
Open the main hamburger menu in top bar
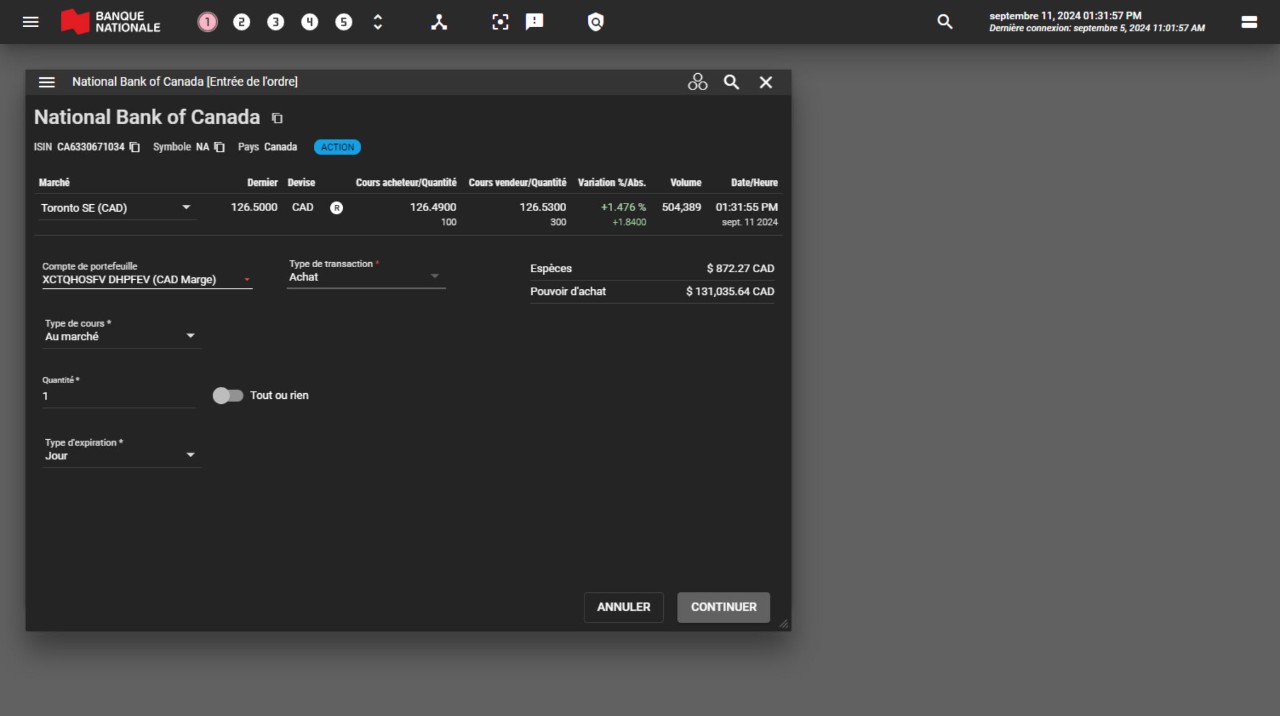(x=31, y=21)
